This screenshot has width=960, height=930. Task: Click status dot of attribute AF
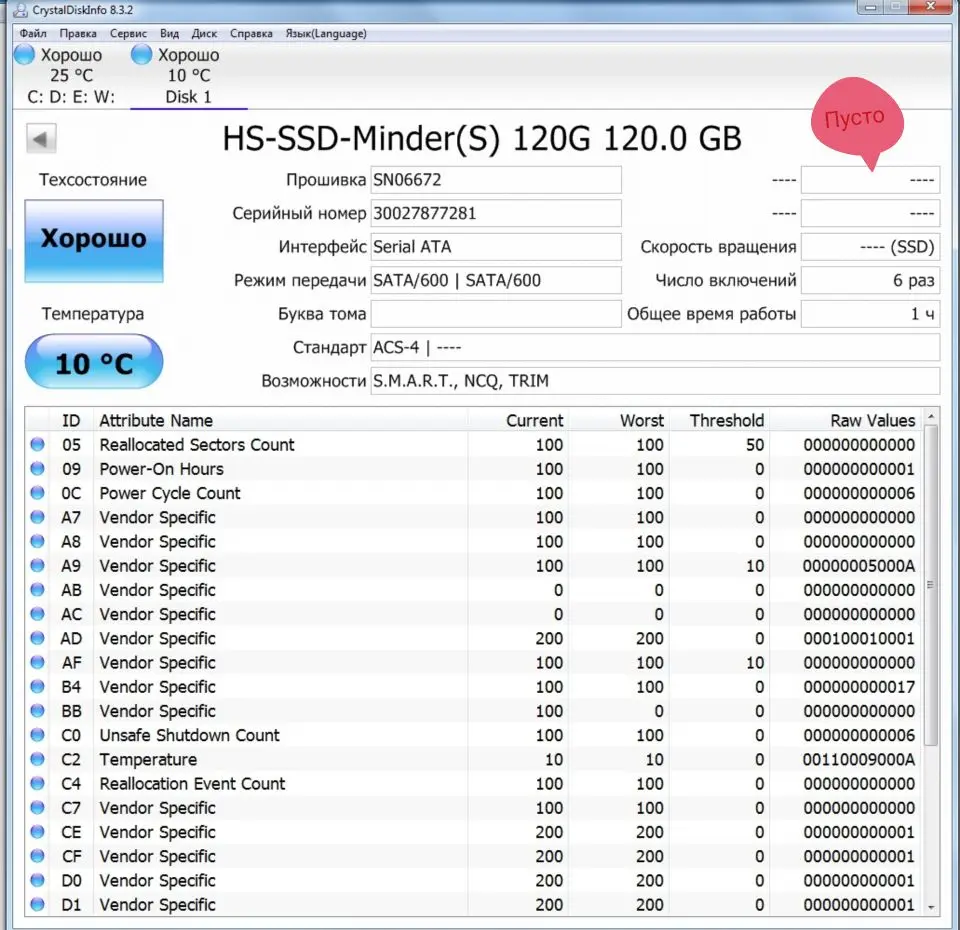(x=37, y=662)
